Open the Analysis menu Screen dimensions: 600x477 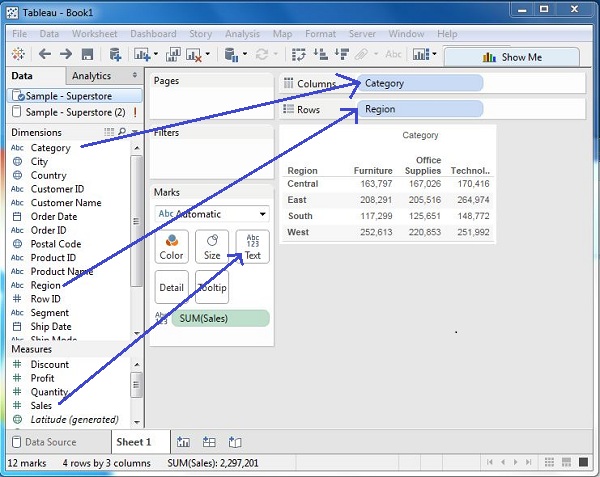242,34
